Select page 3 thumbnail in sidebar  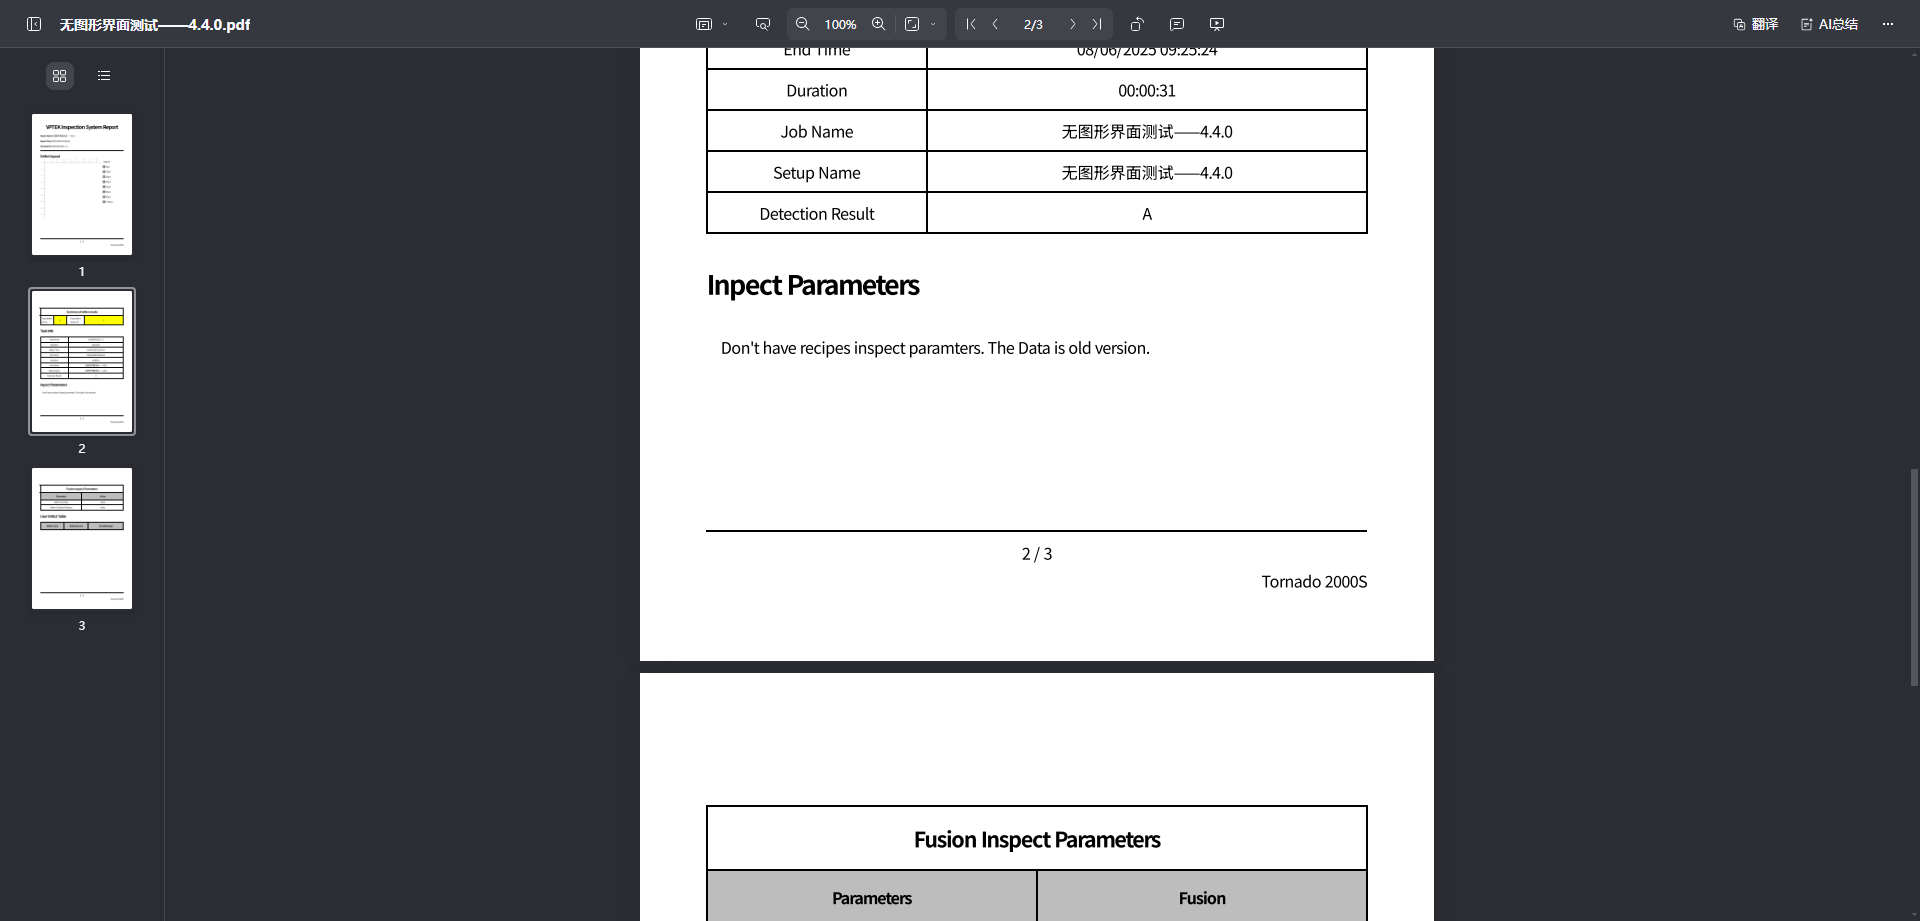(x=82, y=539)
